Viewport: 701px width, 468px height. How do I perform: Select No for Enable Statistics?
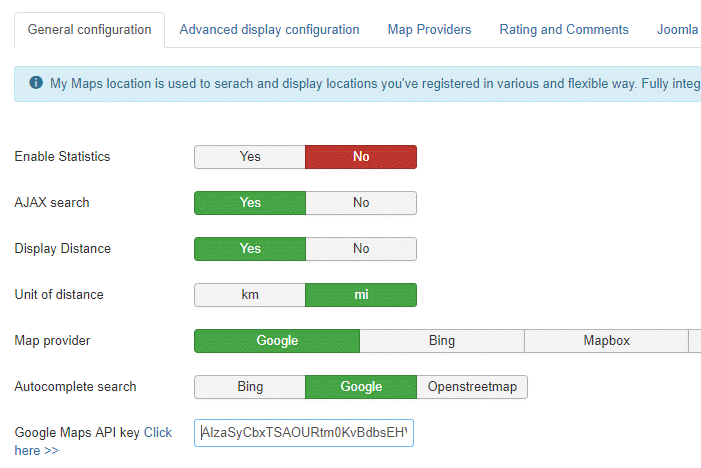[x=361, y=157]
